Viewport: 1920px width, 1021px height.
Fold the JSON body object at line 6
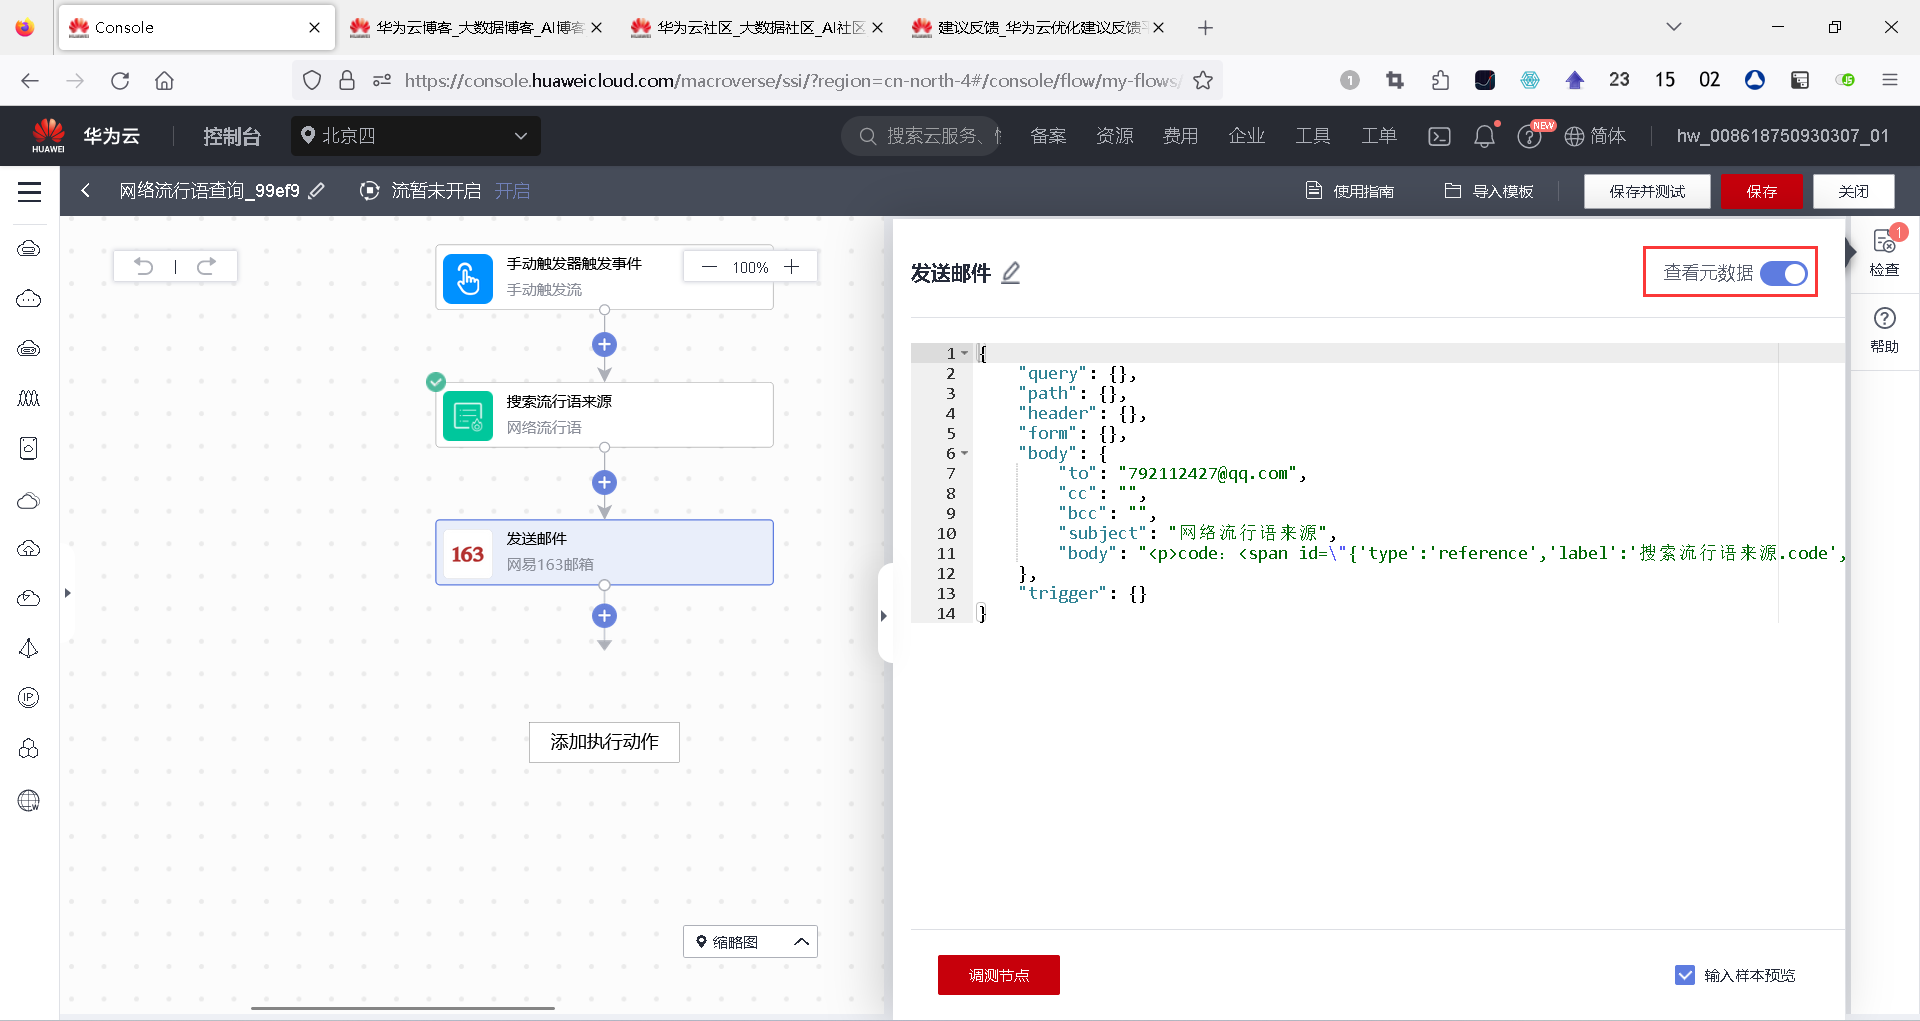tap(965, 453)
